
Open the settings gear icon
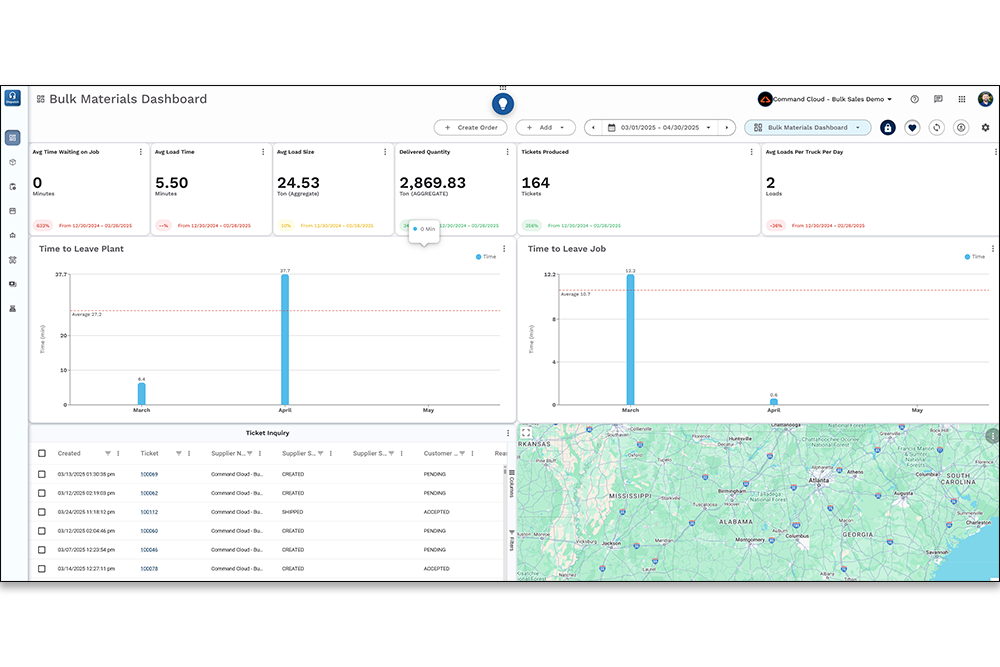tap(985, 128)
